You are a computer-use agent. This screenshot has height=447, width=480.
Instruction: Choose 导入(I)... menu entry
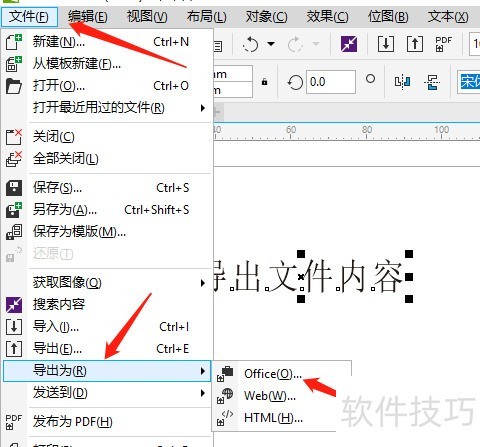pyautogui.click(x=107, y=327)
